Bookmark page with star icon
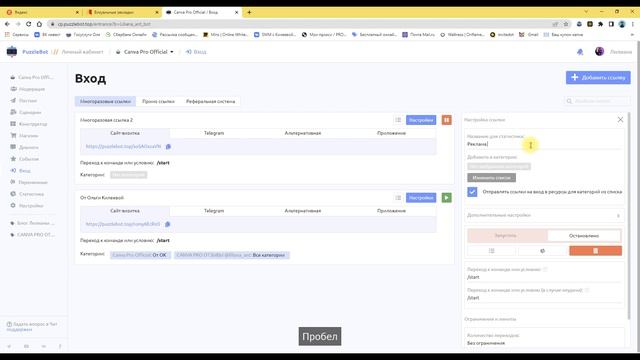The height and width of the screenshot is (360, 640). pyautogui.click(x=566, y=24)
